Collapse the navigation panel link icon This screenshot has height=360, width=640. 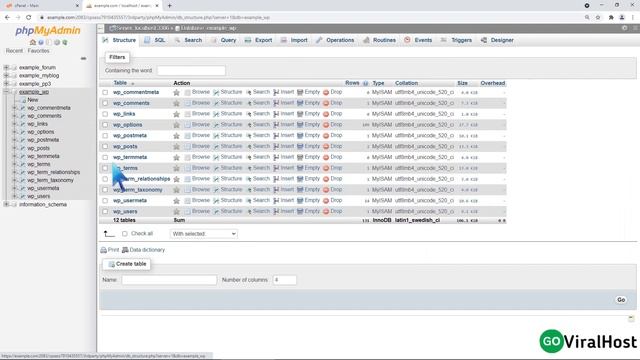pos(83,58)
